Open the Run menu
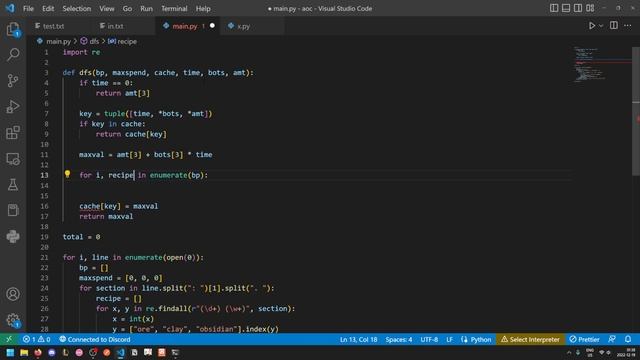 point(146,8)
